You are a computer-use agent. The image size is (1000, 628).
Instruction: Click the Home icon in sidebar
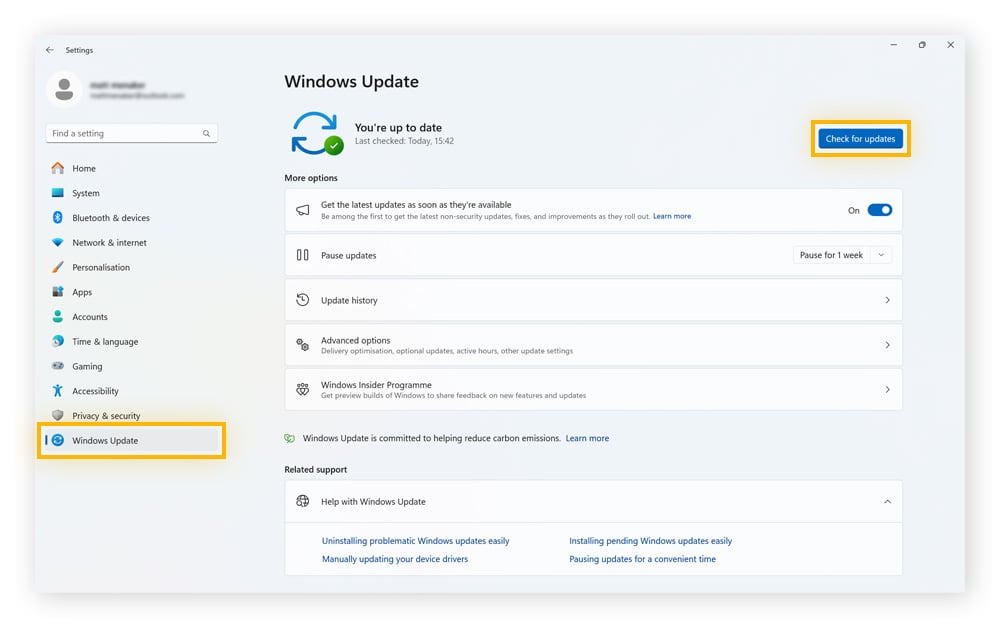click(58, 168)
